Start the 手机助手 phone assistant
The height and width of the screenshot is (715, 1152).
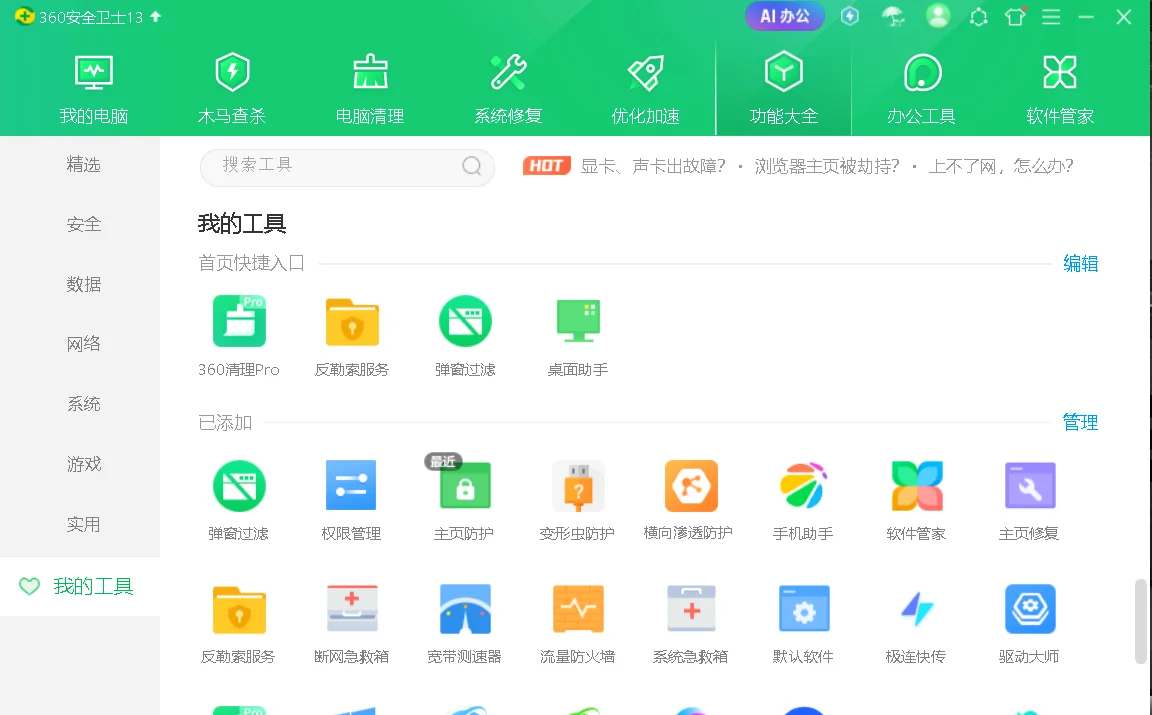point(804,497)
